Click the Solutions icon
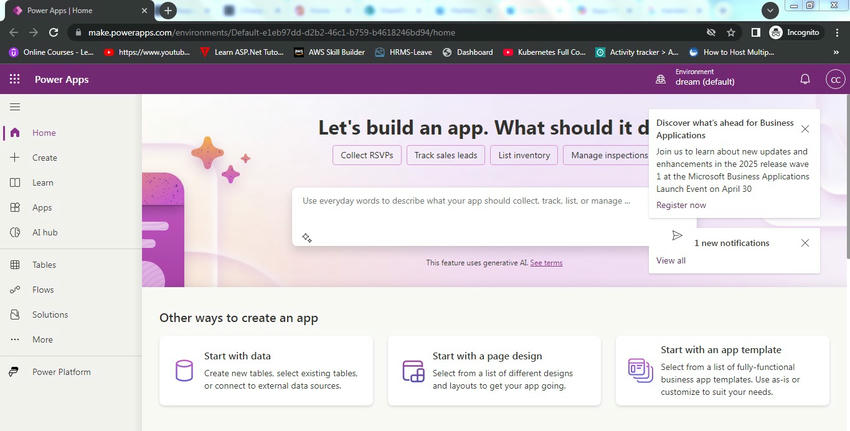This screenshot has width=850, height=431. [x=15, y=314]
